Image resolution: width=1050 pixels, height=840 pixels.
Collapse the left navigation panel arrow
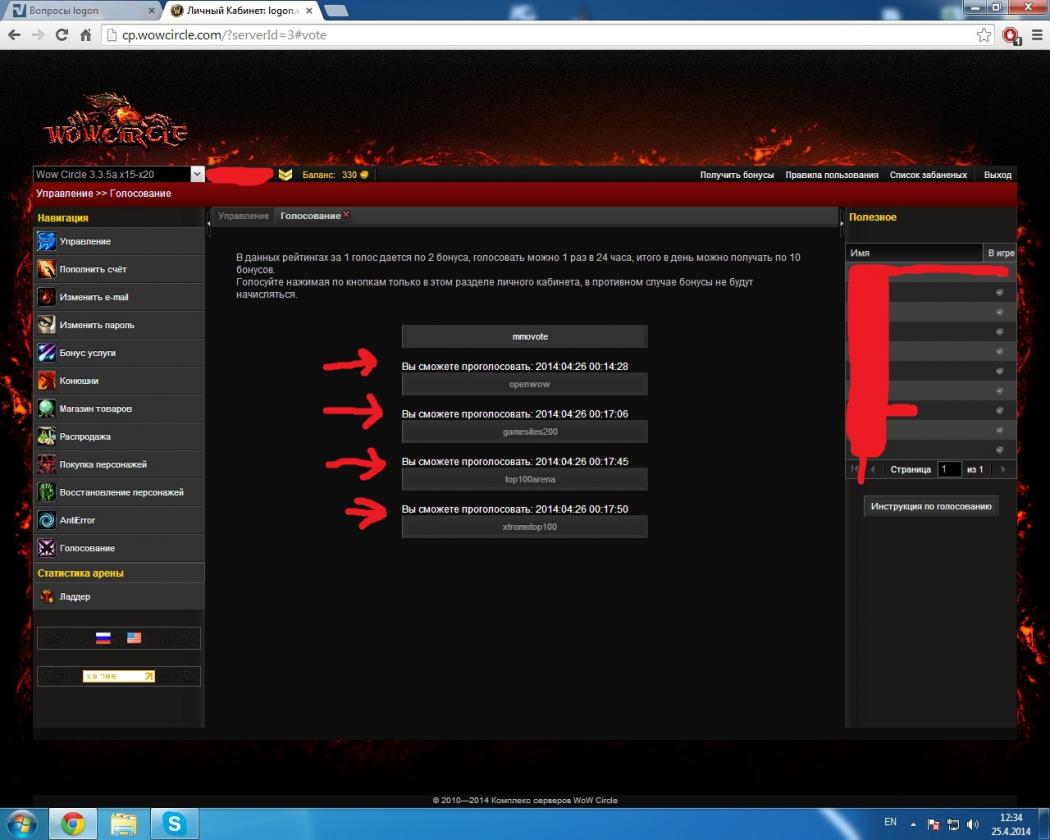pyautogui.click(x=209, y=224)
